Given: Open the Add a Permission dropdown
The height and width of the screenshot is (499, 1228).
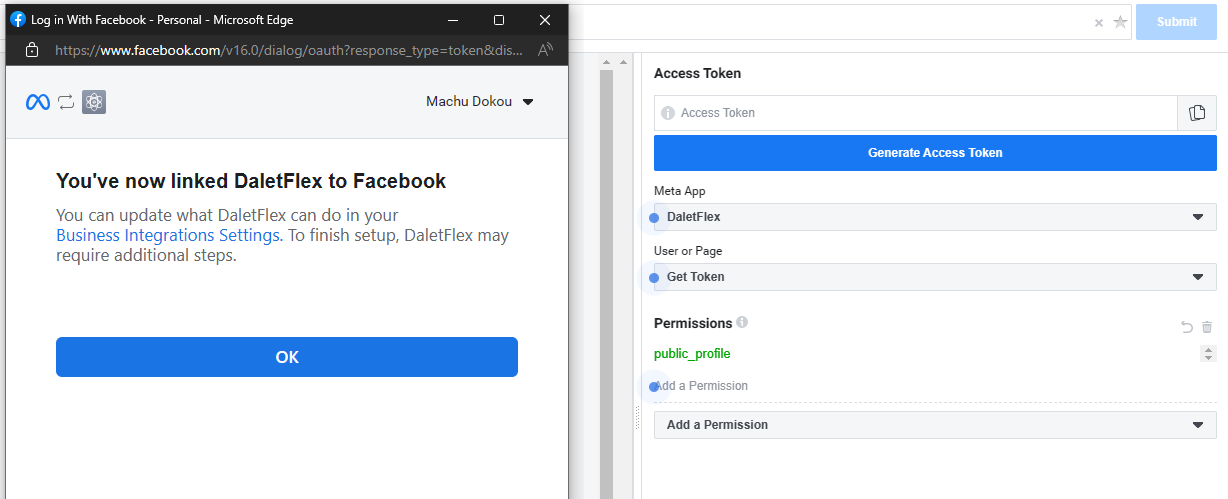Looking at the screenshot, I should coord(935,425).
